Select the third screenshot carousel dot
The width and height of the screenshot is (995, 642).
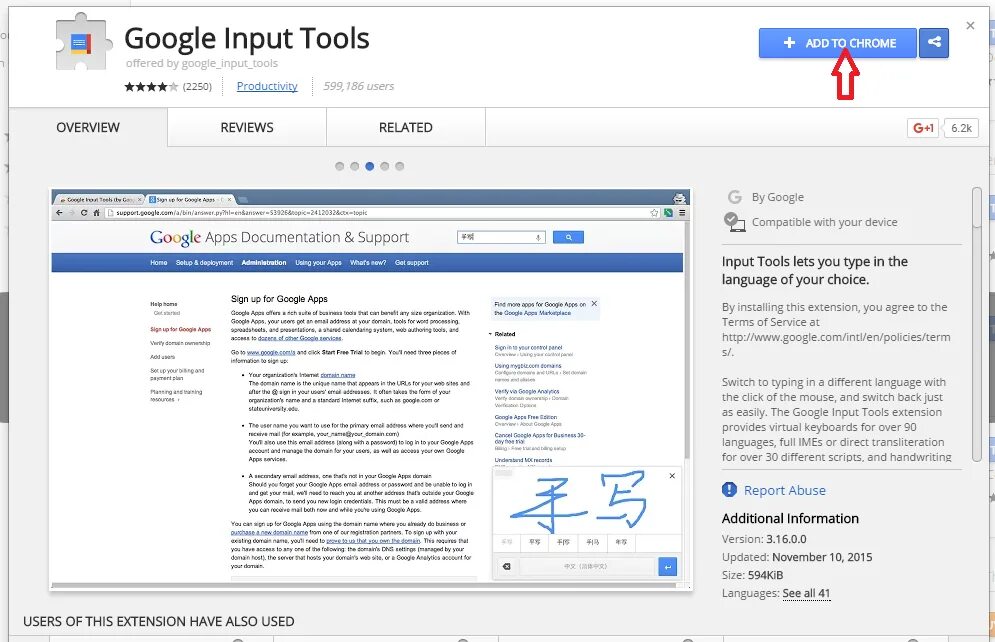coord(369,166)
